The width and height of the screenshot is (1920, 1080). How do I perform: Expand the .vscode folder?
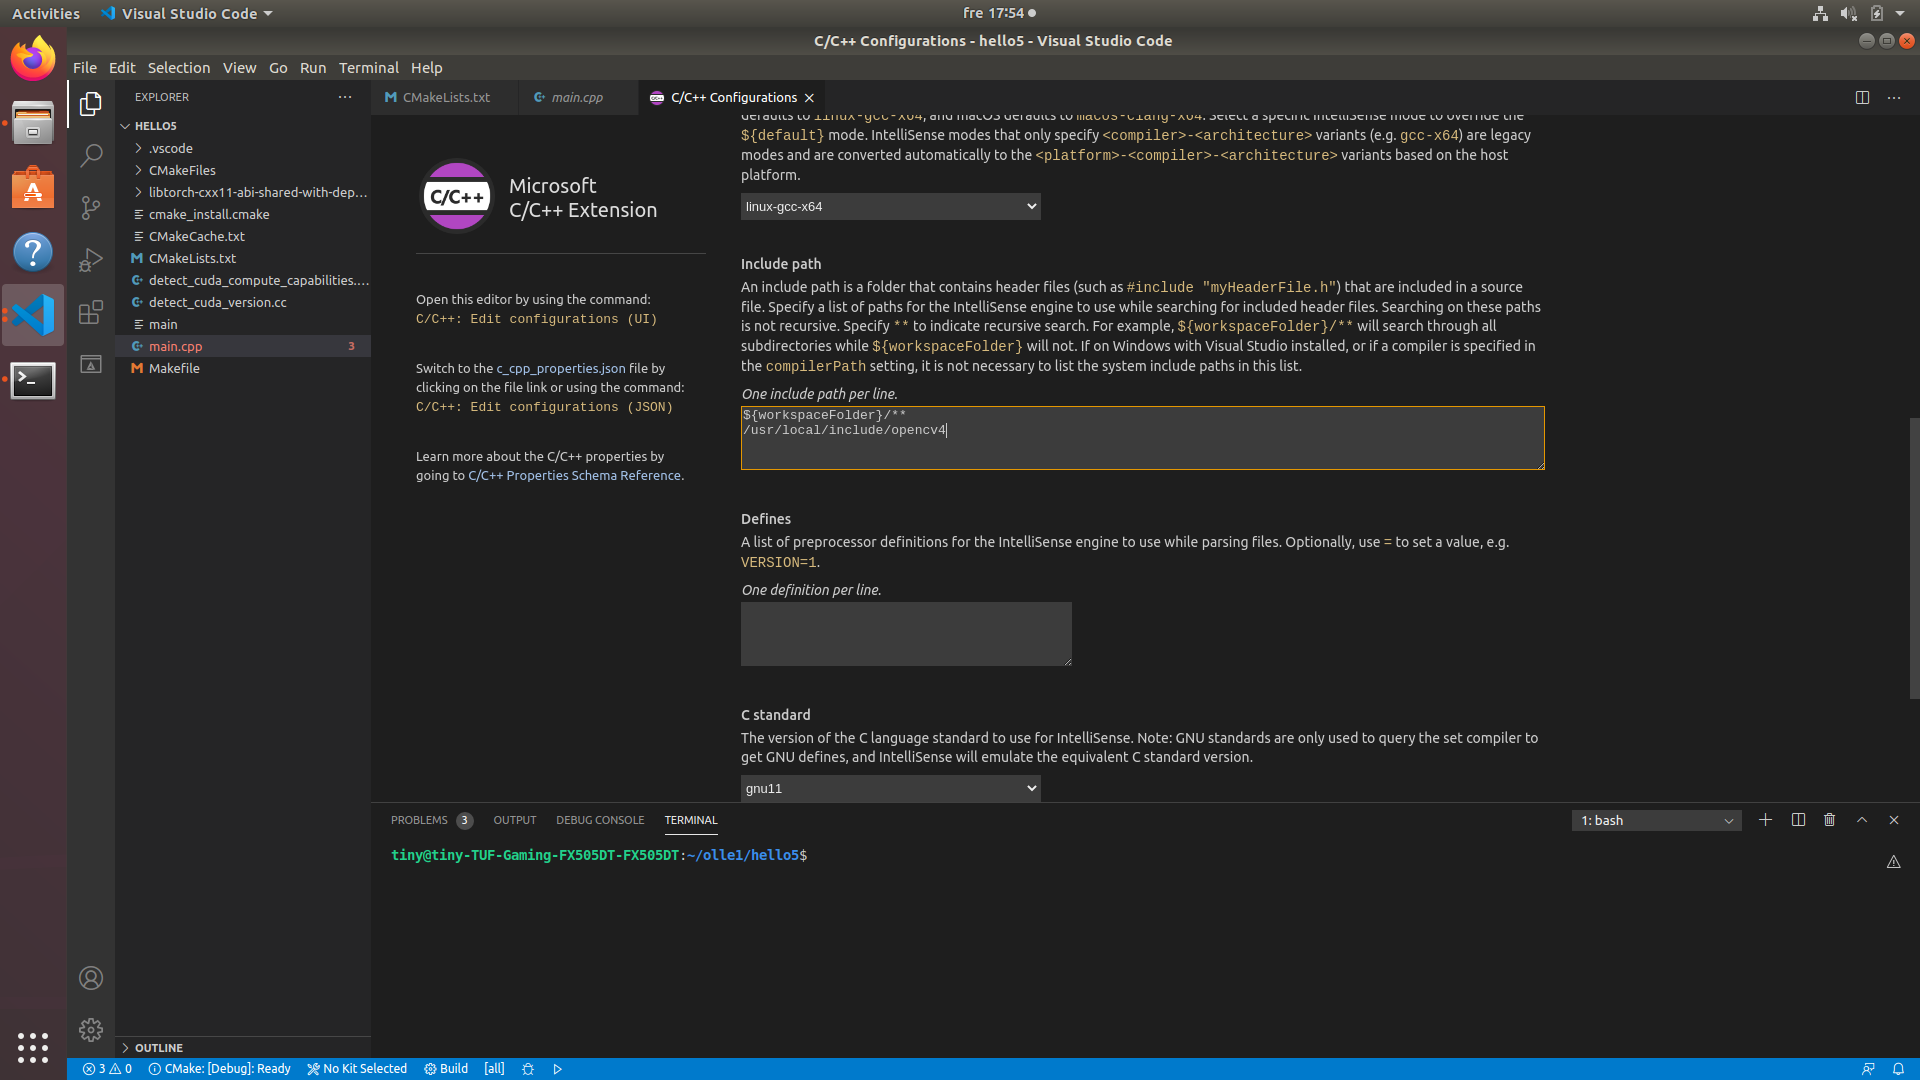click(x=171, y=148)
